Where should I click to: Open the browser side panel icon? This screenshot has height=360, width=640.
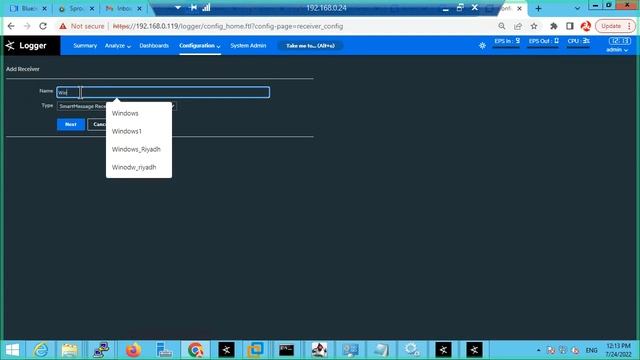click(570, 26)
